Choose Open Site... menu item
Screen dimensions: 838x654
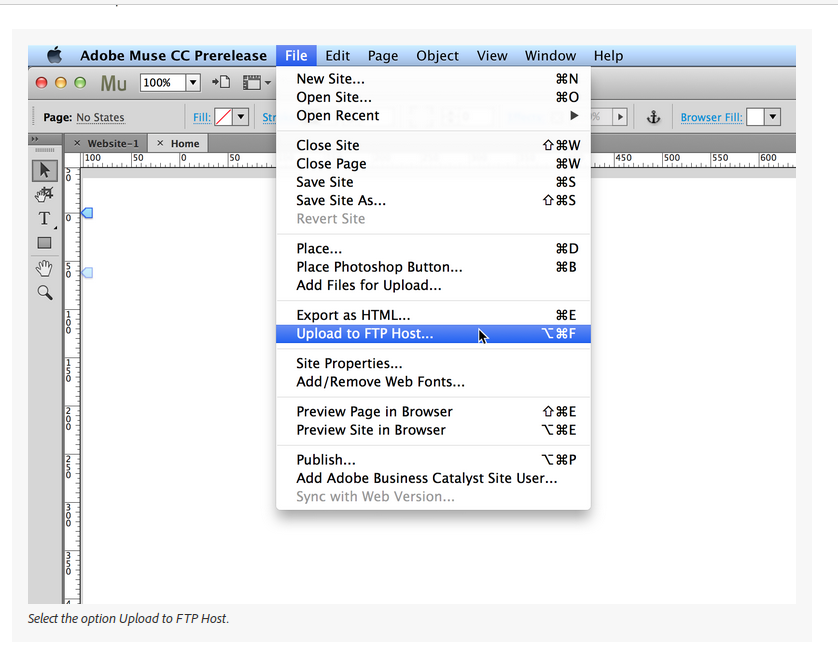click(433, 97)
